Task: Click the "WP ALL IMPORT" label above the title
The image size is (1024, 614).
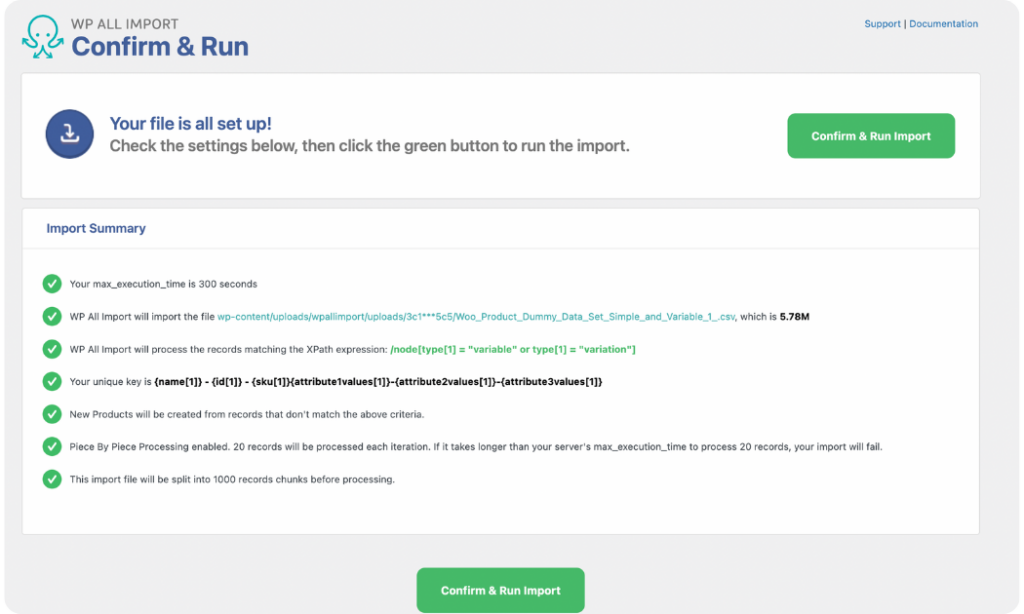Action: 125,24
